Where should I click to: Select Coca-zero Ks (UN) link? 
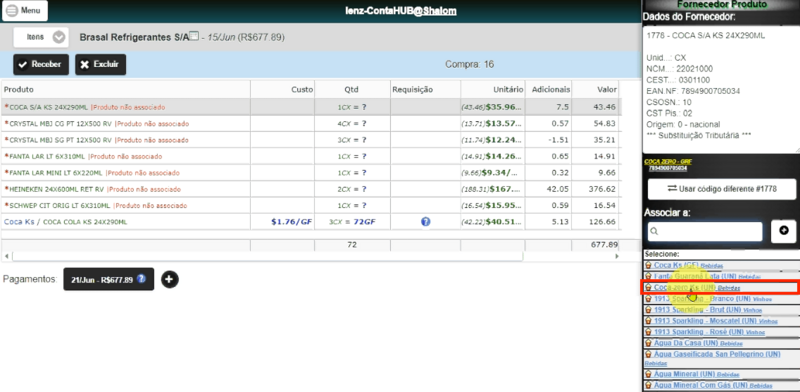click(685, 287)
